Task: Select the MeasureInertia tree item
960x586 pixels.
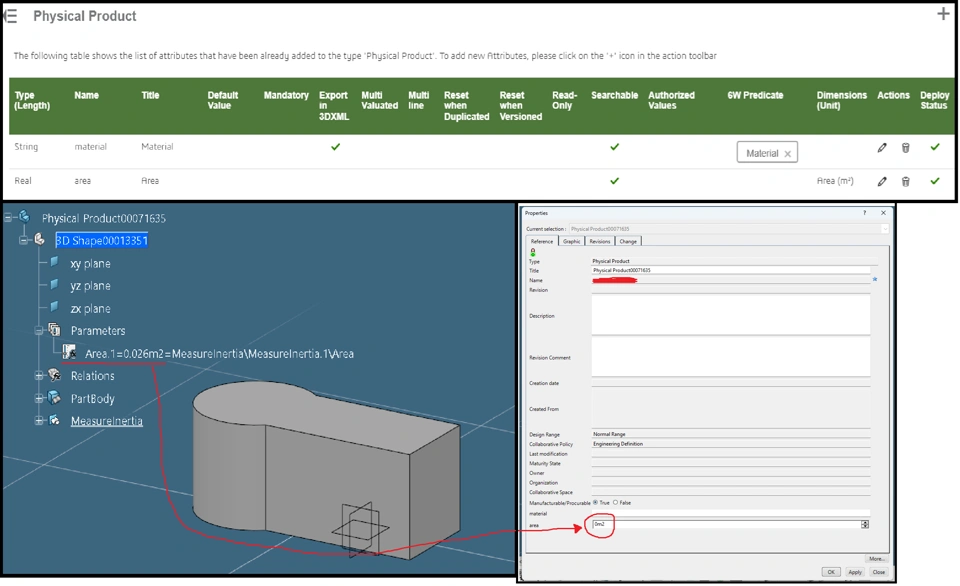Action: pyautogui.click(x=106, y=421)
